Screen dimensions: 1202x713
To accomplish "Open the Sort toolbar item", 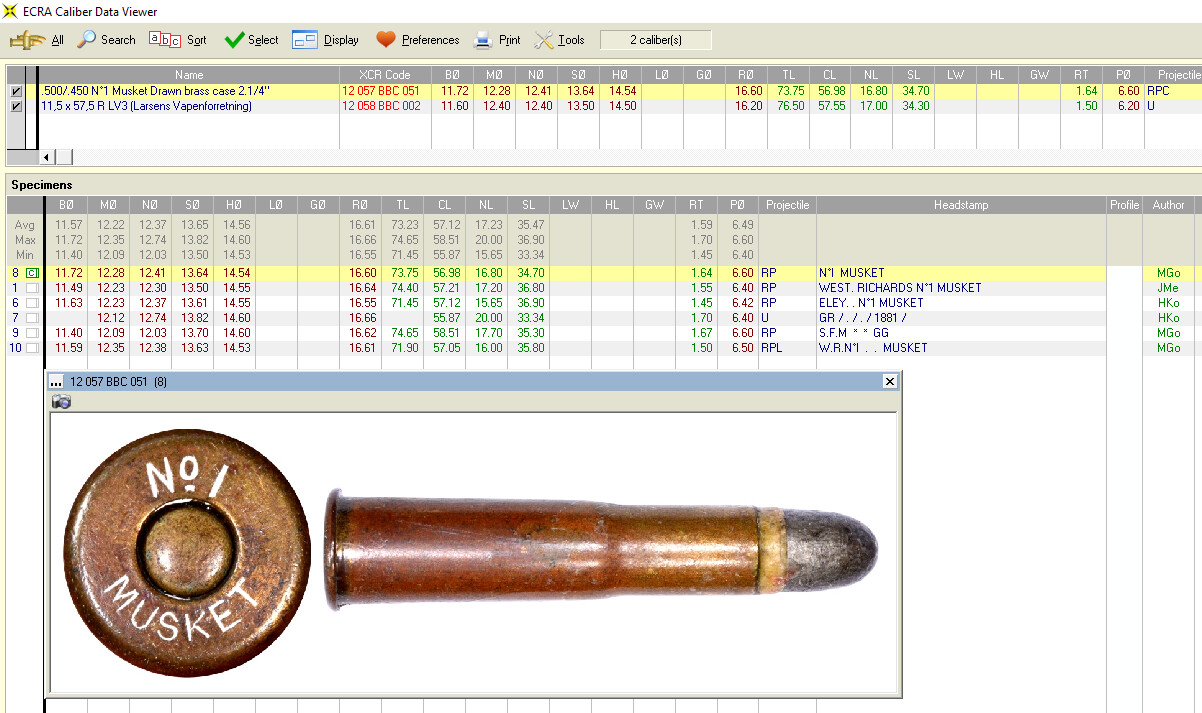I will 178,40.
